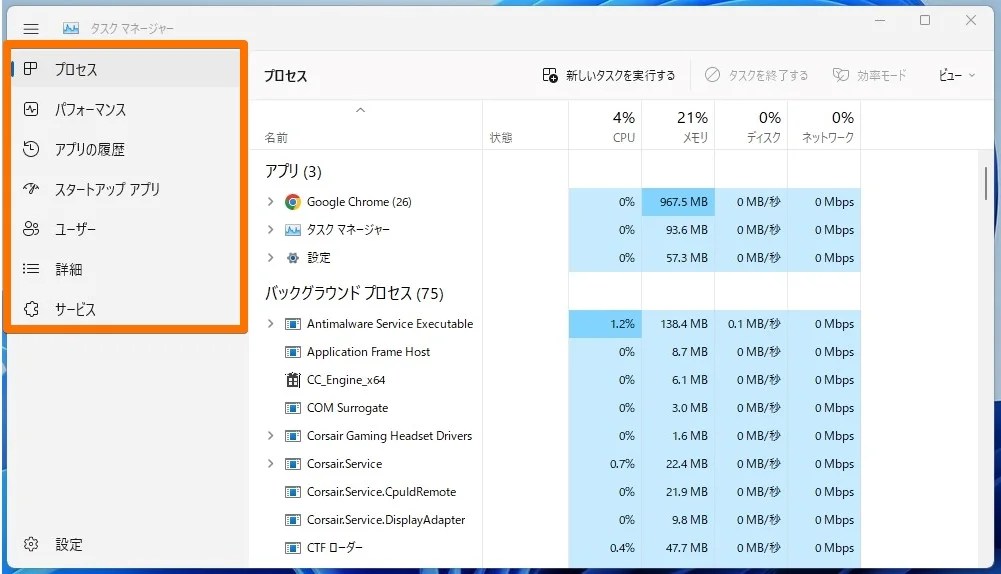Click the 設定 gear icon in sidebar
This screenshot has height=574, width=1001.
31,544
